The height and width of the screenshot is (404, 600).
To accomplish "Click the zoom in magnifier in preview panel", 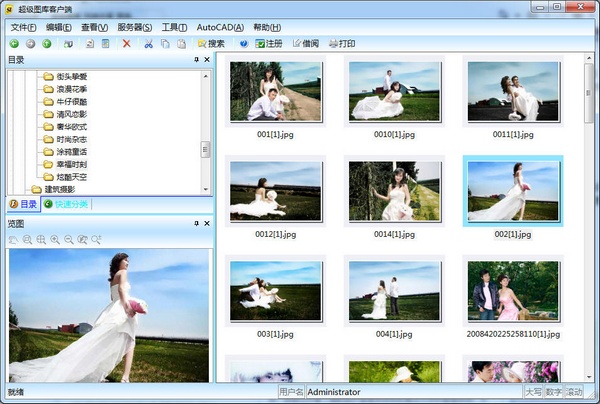I will pyautogui.click(x=55, y=240).
